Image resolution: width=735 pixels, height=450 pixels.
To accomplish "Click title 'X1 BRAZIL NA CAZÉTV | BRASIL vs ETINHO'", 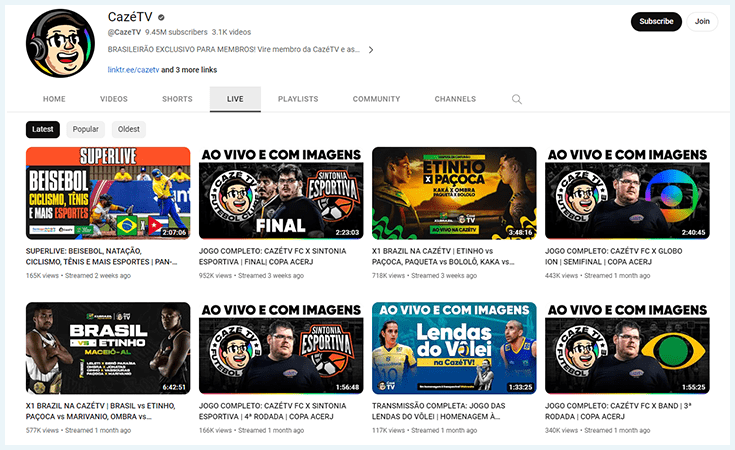I will coord(101,411).
